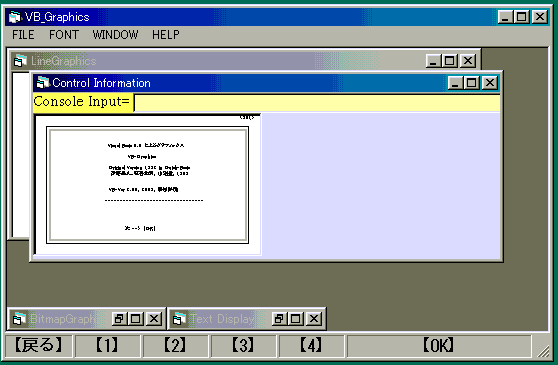
Task: Click the VB_Graphics title bar icon
Action: (x=15, y=17)
